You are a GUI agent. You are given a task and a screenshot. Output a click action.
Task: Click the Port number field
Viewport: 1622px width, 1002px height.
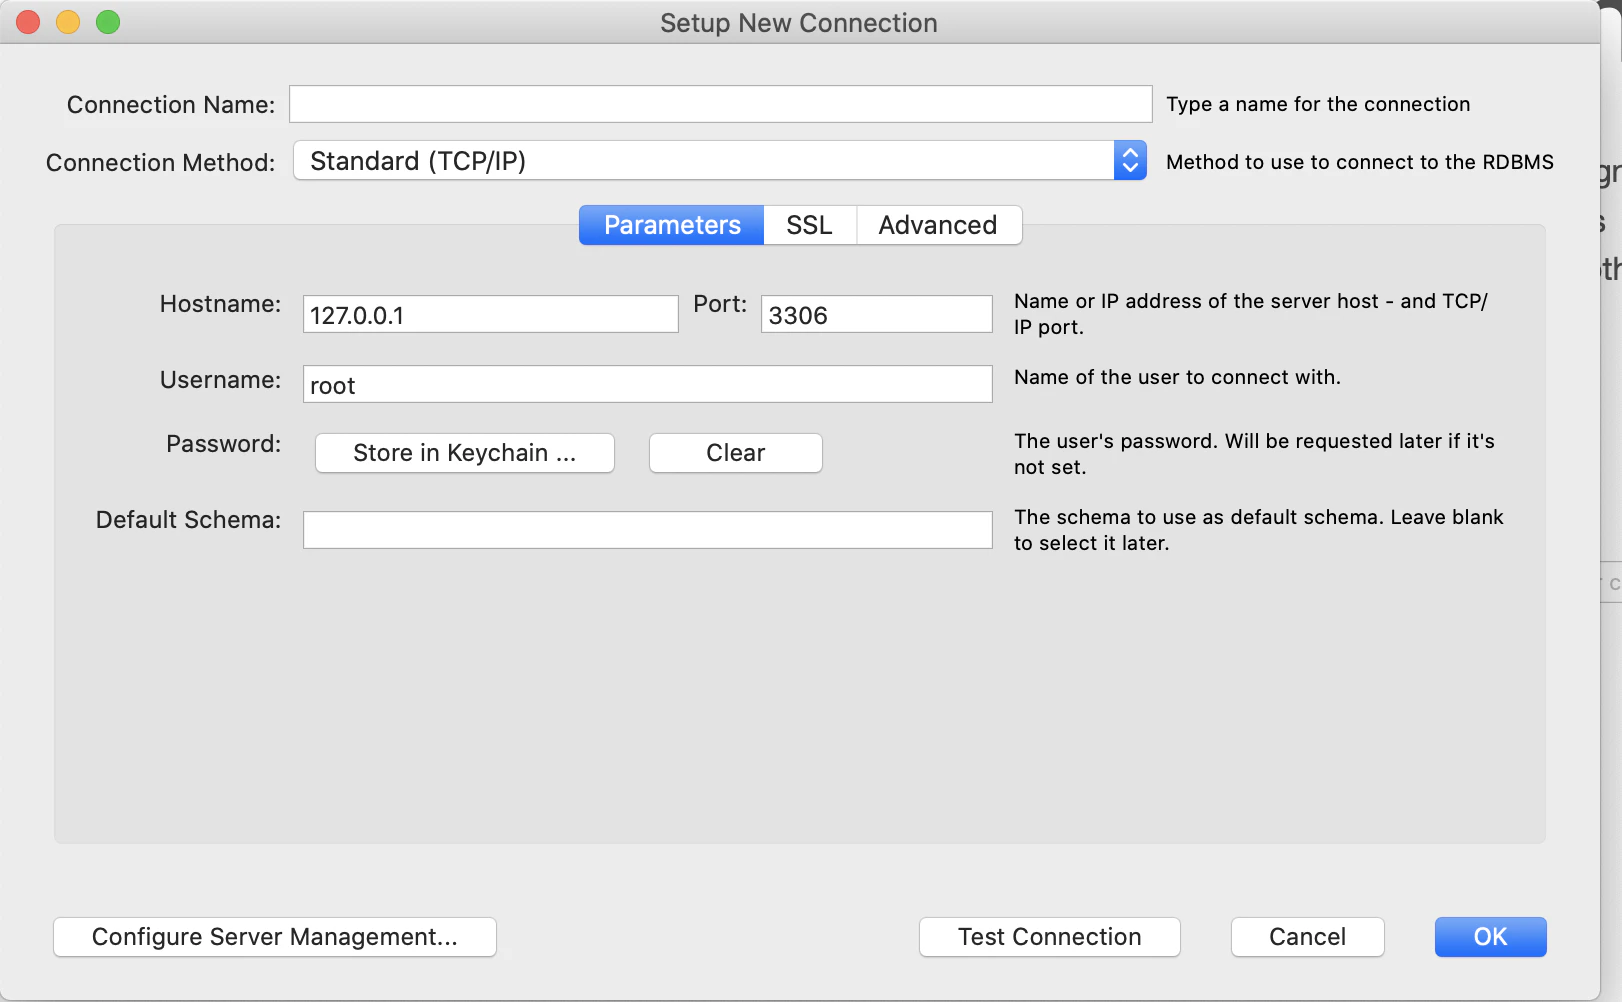876,314
